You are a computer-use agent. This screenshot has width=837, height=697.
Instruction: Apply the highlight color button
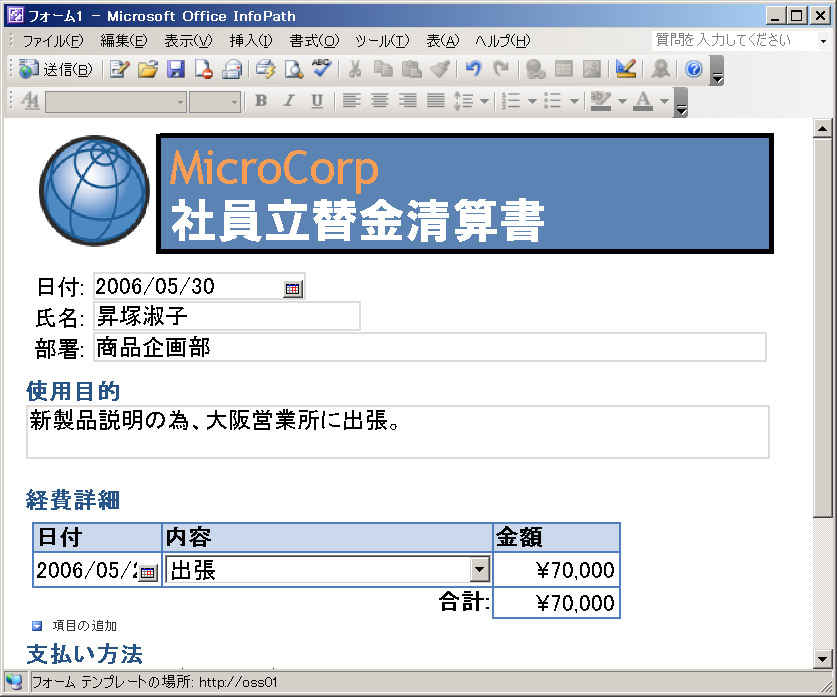point(601,100)
